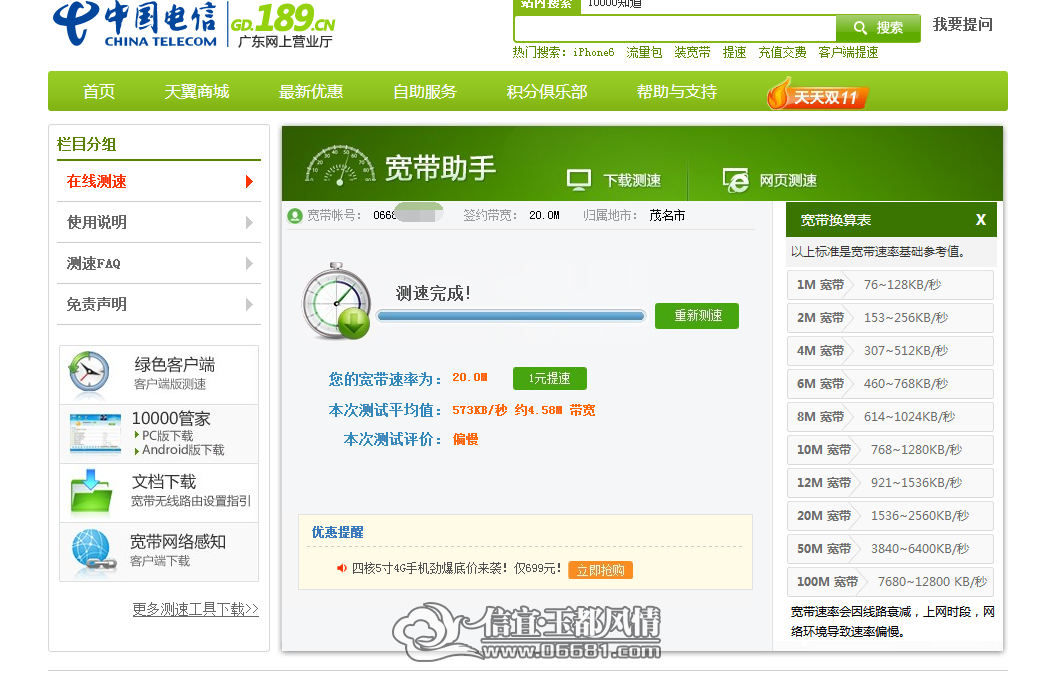Open 更多测速工具下载 link
This screenshot has height=673, width=1055.
[195, 609]
